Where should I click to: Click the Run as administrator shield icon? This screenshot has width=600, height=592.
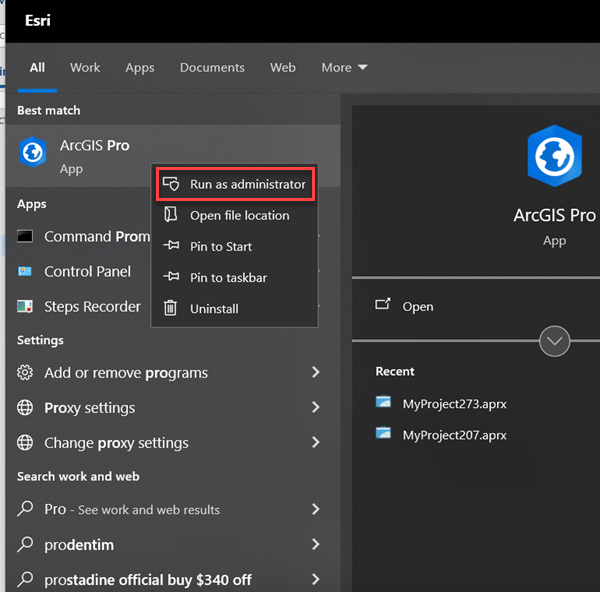[171, 184]
